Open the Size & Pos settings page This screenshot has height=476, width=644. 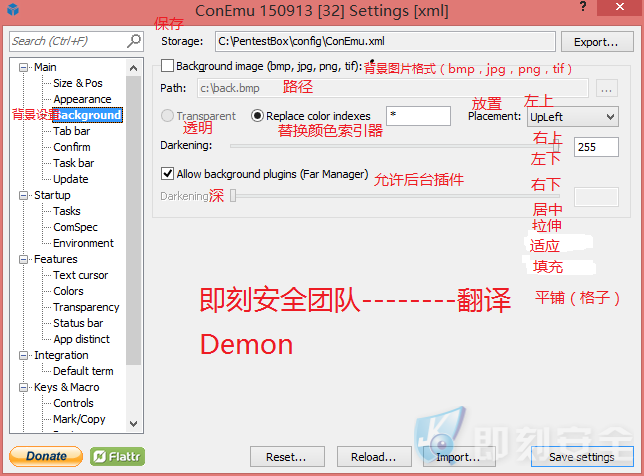[x=78, y=83]
